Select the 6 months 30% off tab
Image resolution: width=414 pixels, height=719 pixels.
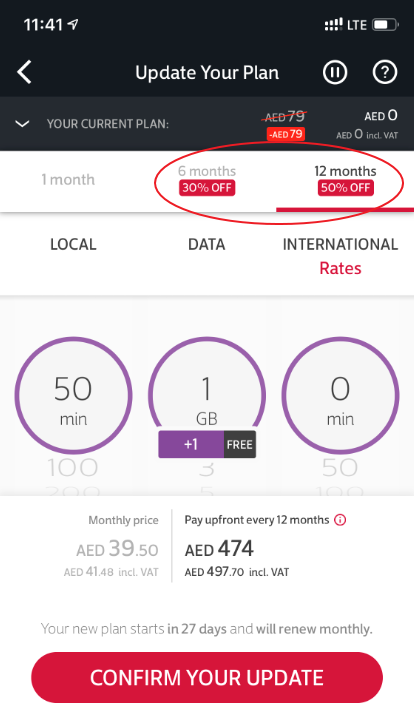coord(207,180)
